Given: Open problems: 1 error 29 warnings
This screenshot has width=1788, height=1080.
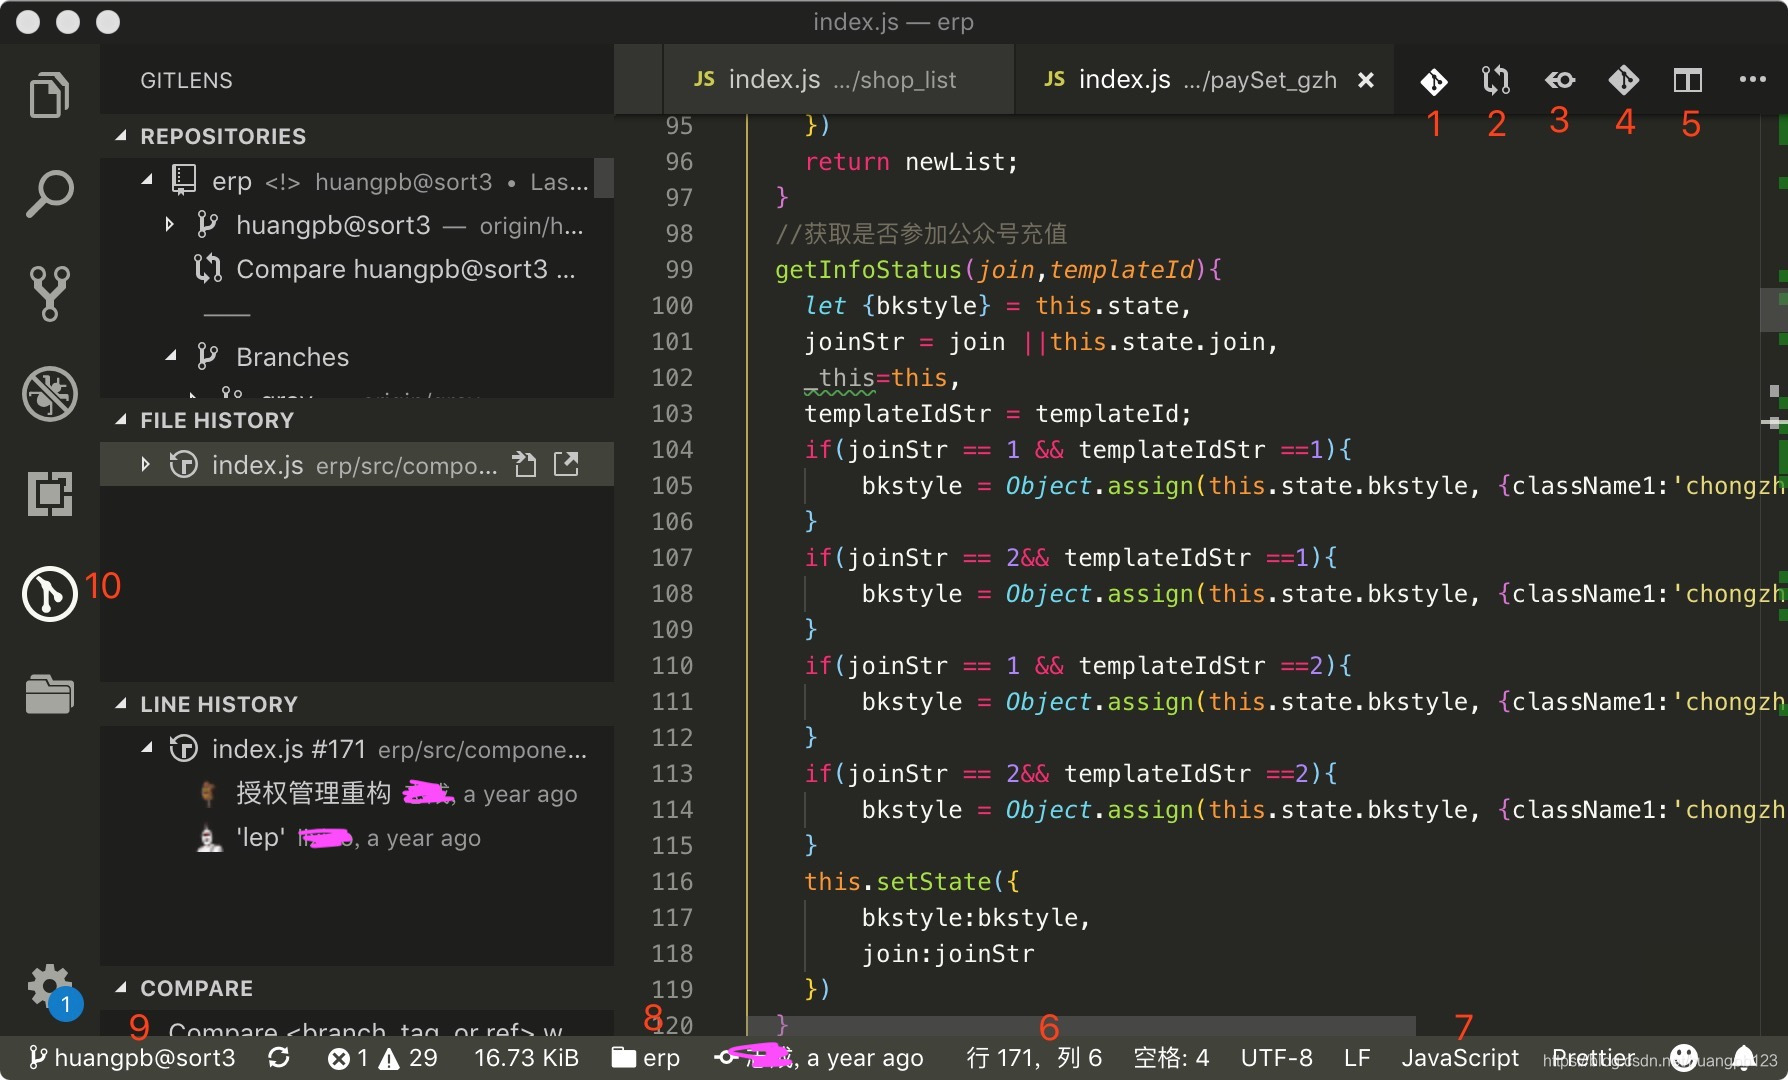Looking at the screenshot, I should pyautogui.click(x=382, y=1058).
